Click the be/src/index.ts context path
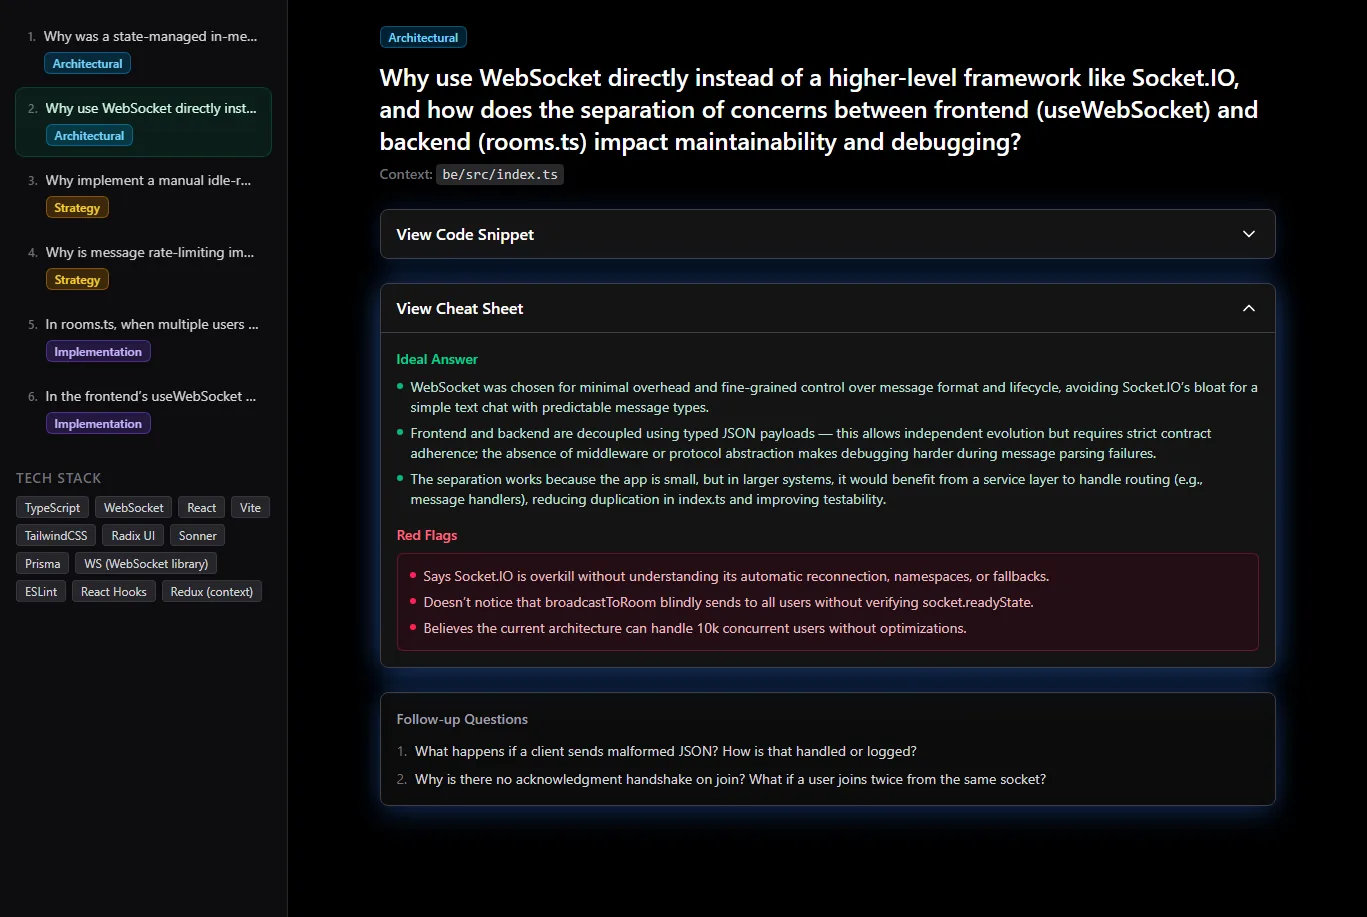 pyautogui.click(x=500, y=175)
